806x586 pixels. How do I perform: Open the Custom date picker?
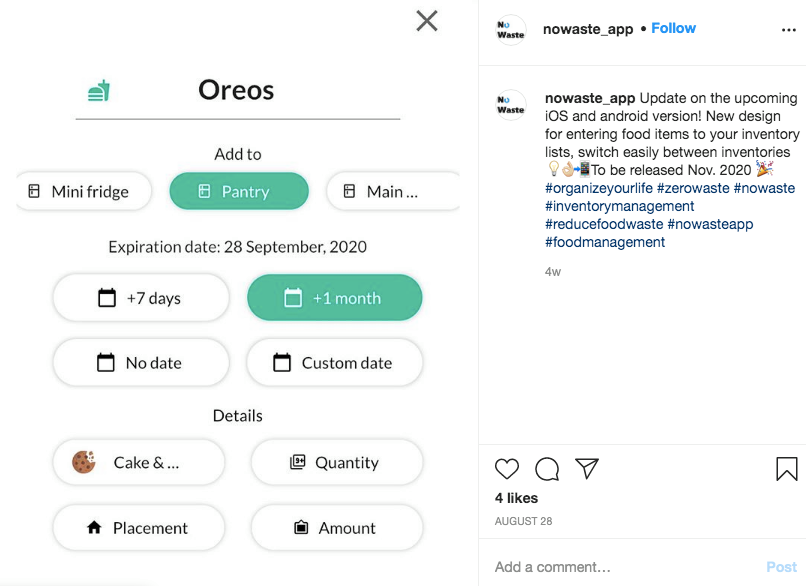point(335,362)
